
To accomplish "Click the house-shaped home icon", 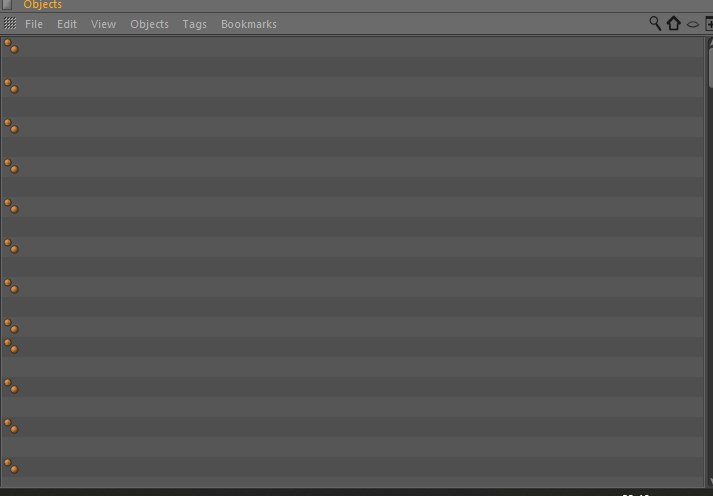I will [x=673, y=23].
